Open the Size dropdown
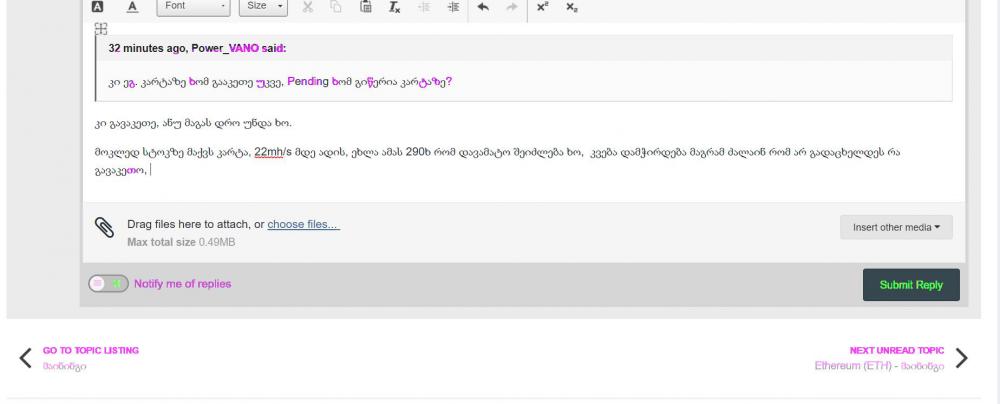1000x404 pixels. click(264, 7)
